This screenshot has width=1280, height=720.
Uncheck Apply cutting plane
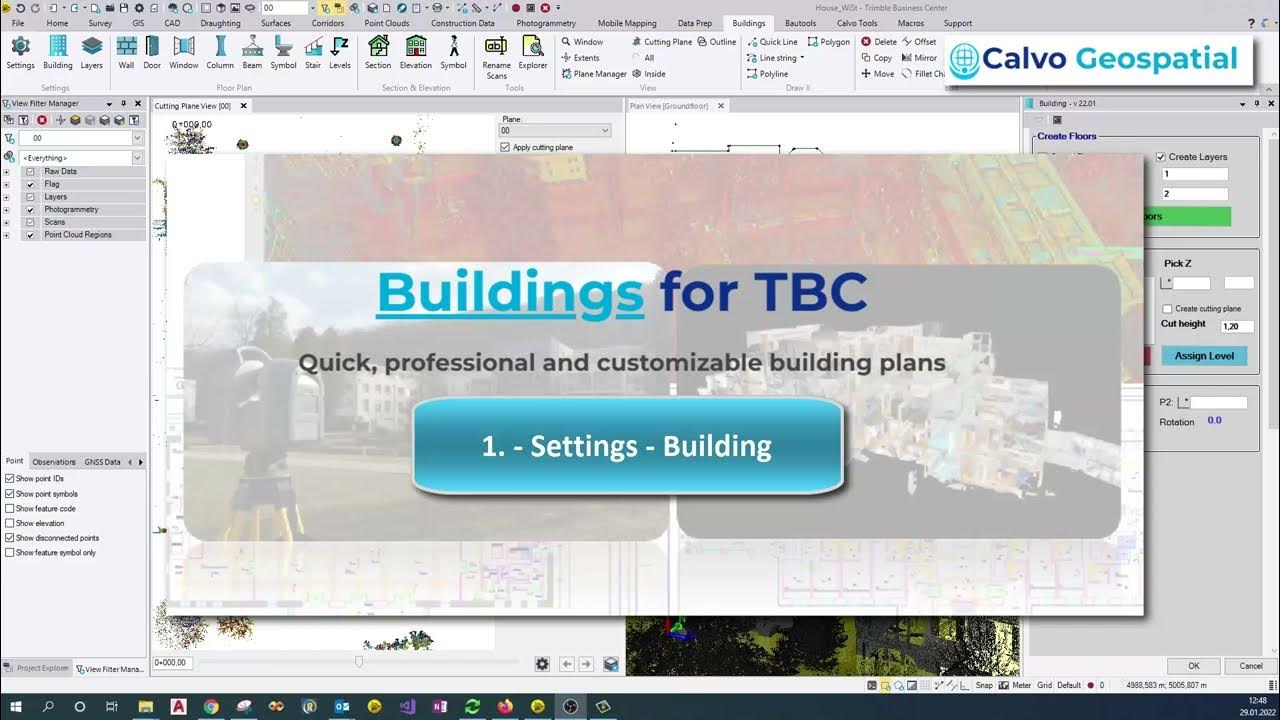[x=505, y=148]
